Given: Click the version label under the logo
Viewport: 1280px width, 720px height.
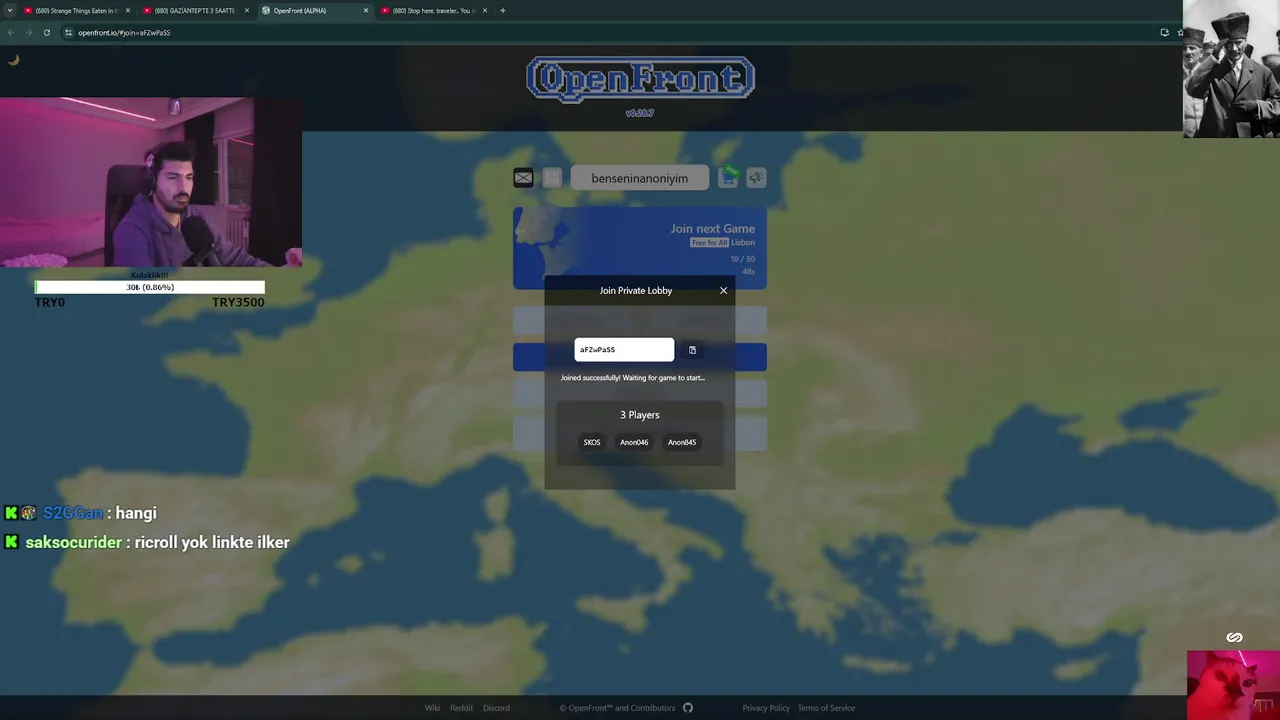Looking at the screenshot, I should pos(640,113).
